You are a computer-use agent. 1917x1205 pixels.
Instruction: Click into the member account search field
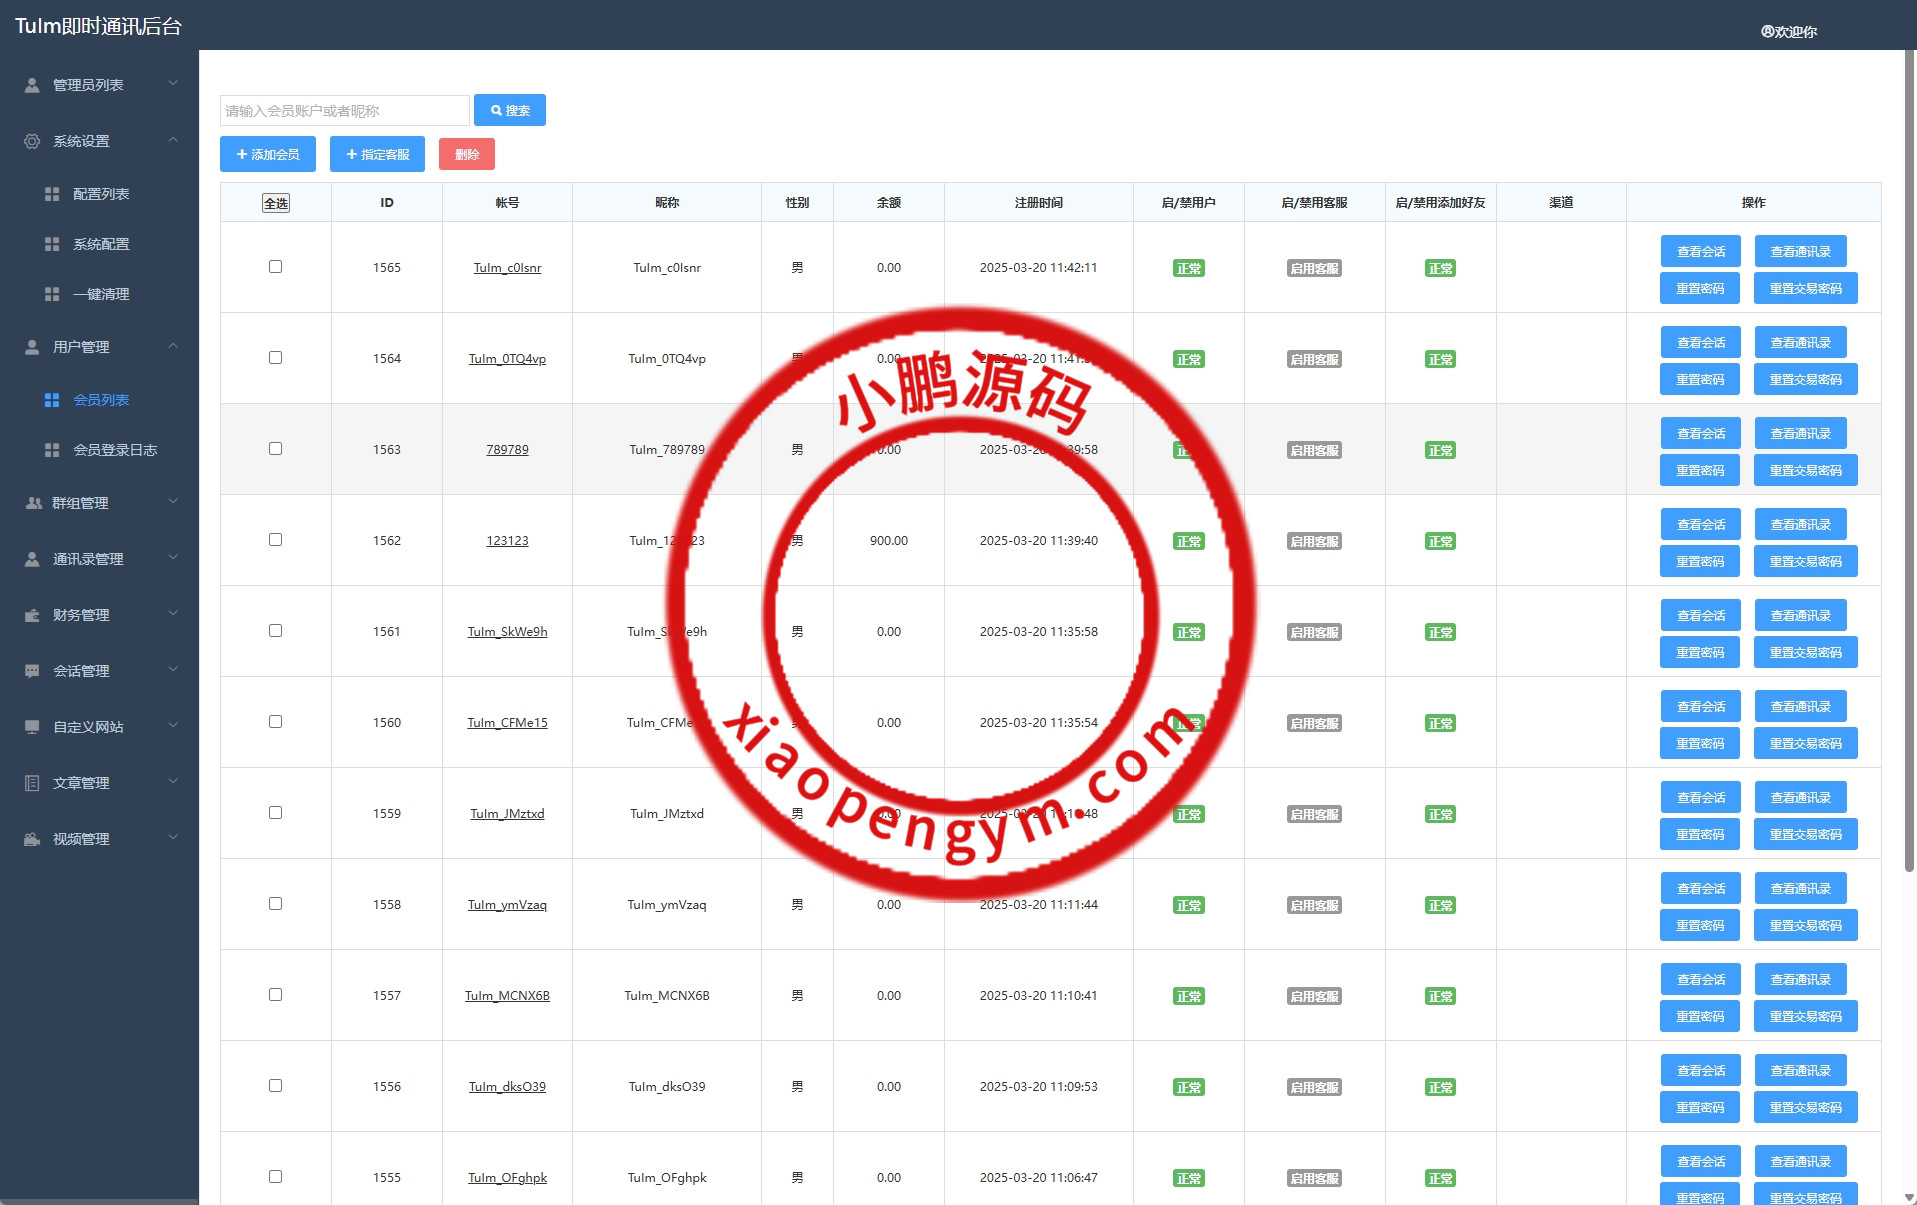coord(345,110)
